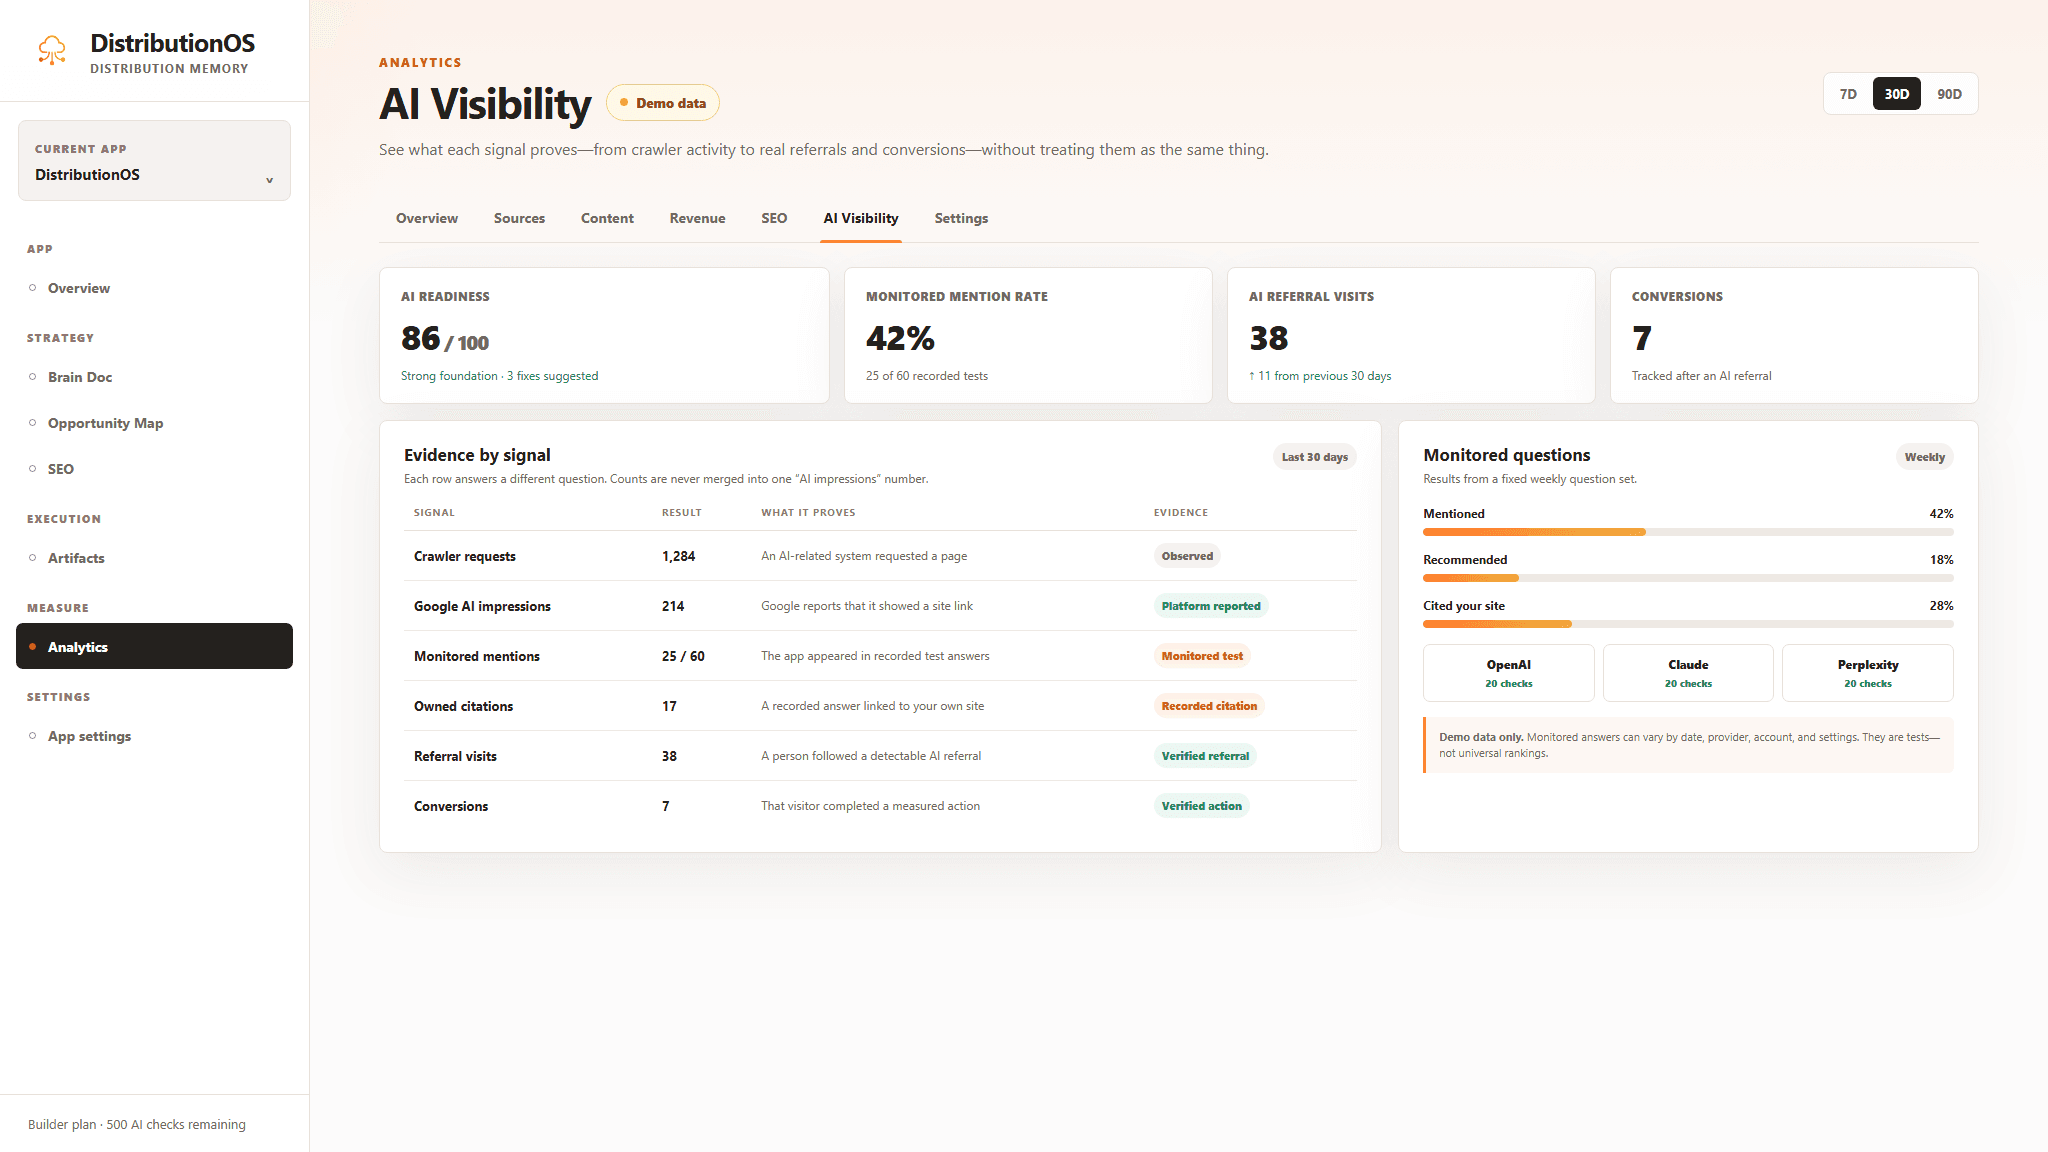Screen dimensions: 2048x1152
Task: Click the Recommended progress bar
Action: pos(1688,578)
